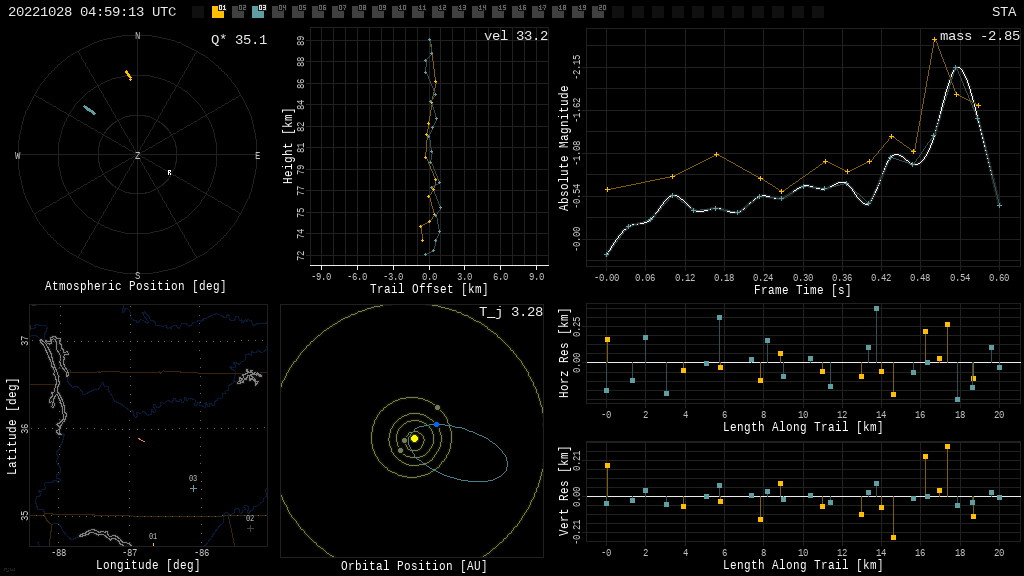This screenshot has width=1024, height=576.
Task: Click the vel 33.2 readout
Action: tap(515, 36)
